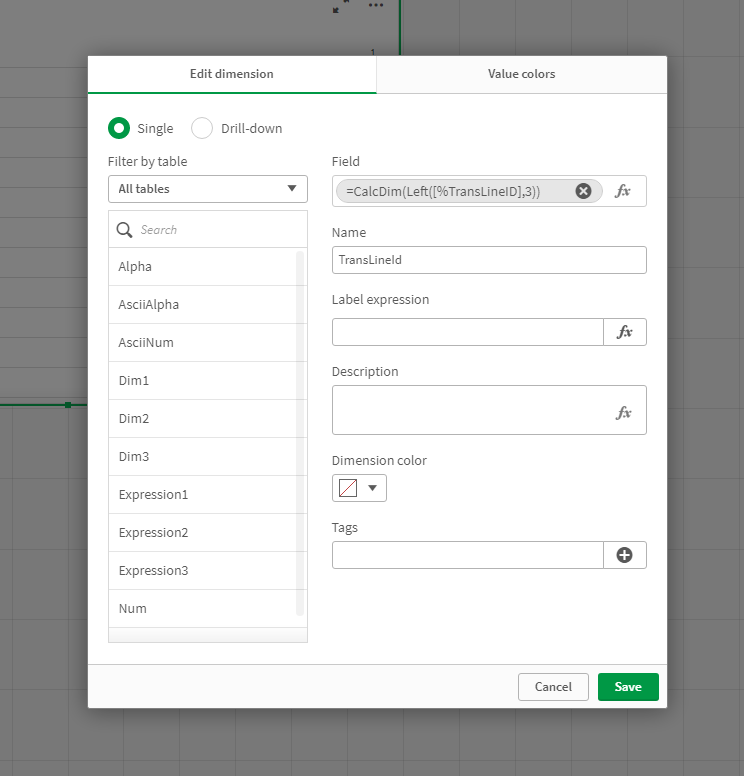This screenshot has width=744, height=776.
Task: Open the All tables filter dropdown
Action: point(207,189)
